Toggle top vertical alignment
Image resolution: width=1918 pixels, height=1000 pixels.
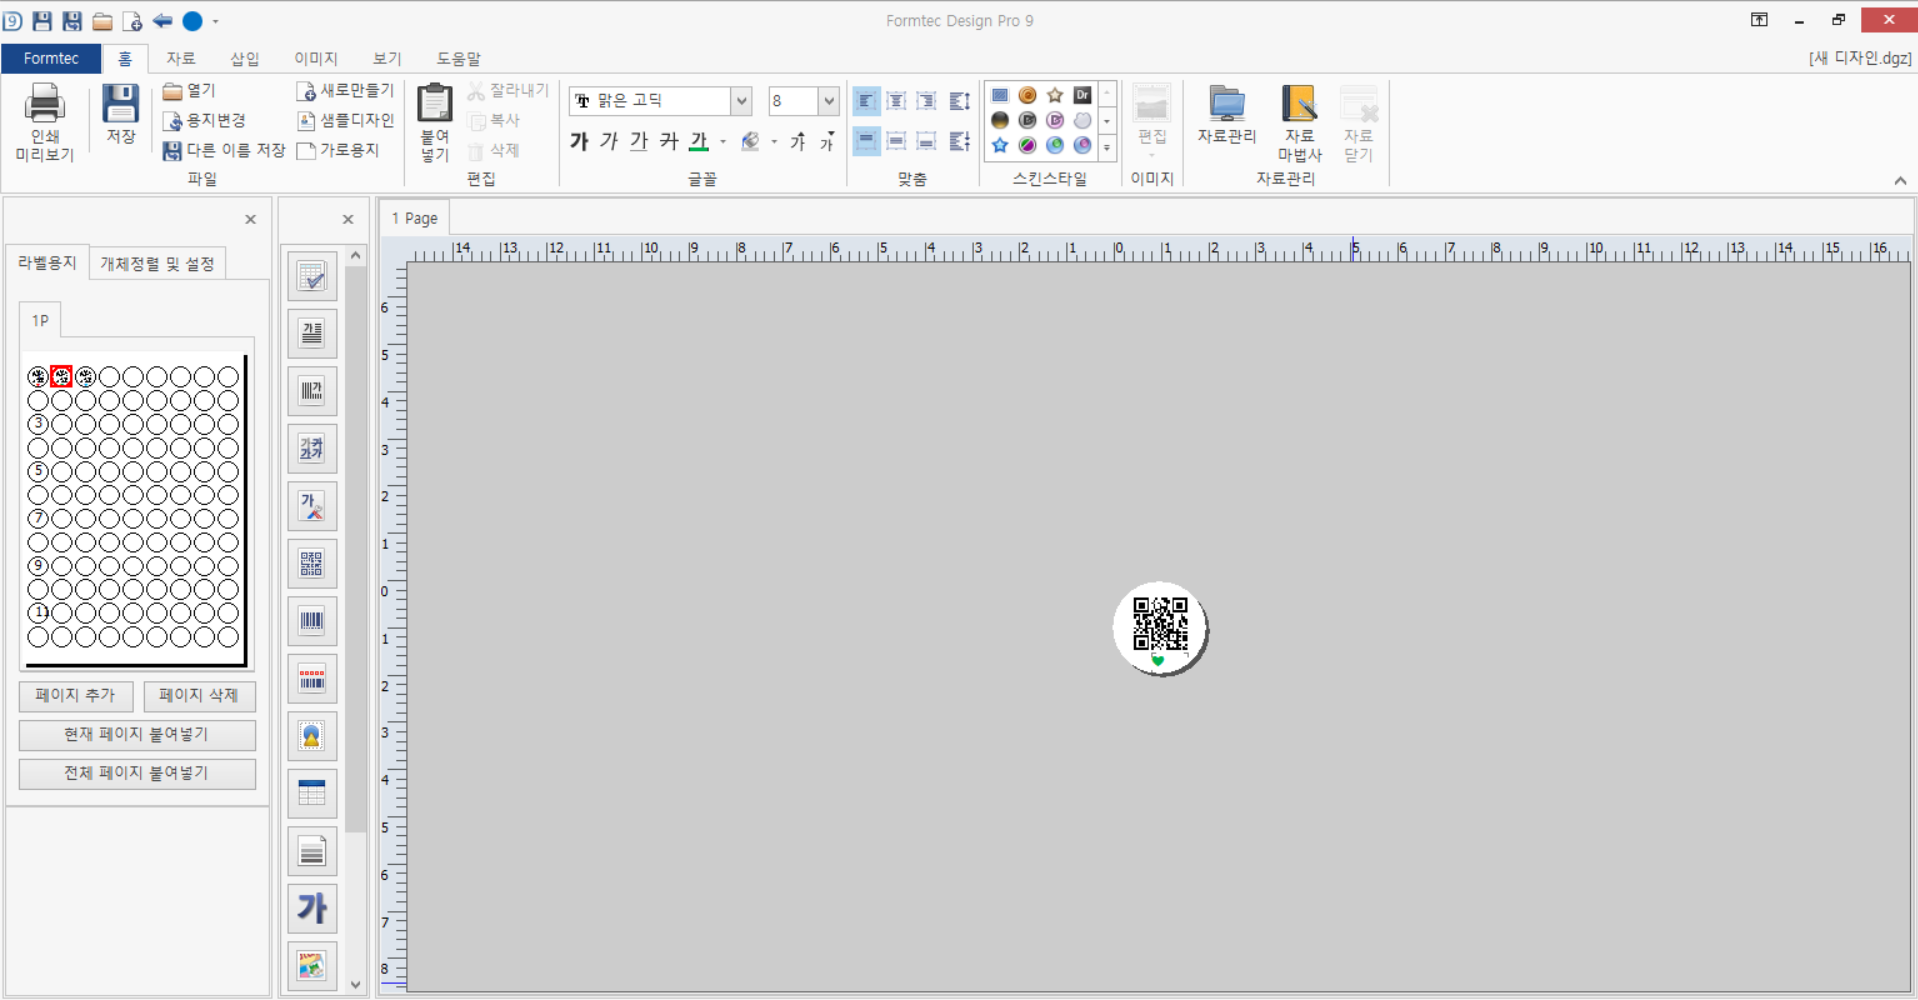866,141
